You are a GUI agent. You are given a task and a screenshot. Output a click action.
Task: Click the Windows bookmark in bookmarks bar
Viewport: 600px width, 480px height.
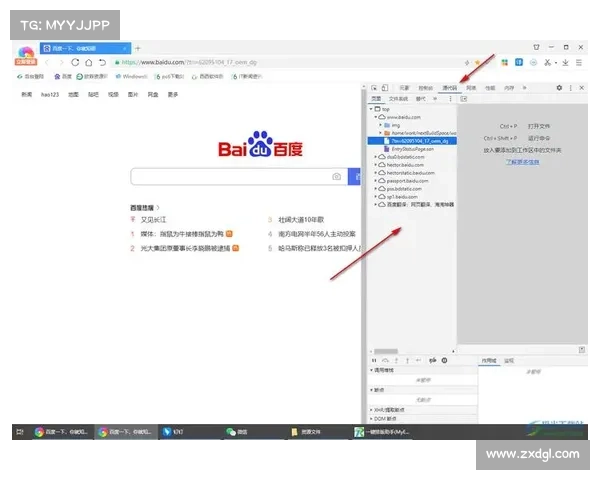click(132, 77)
